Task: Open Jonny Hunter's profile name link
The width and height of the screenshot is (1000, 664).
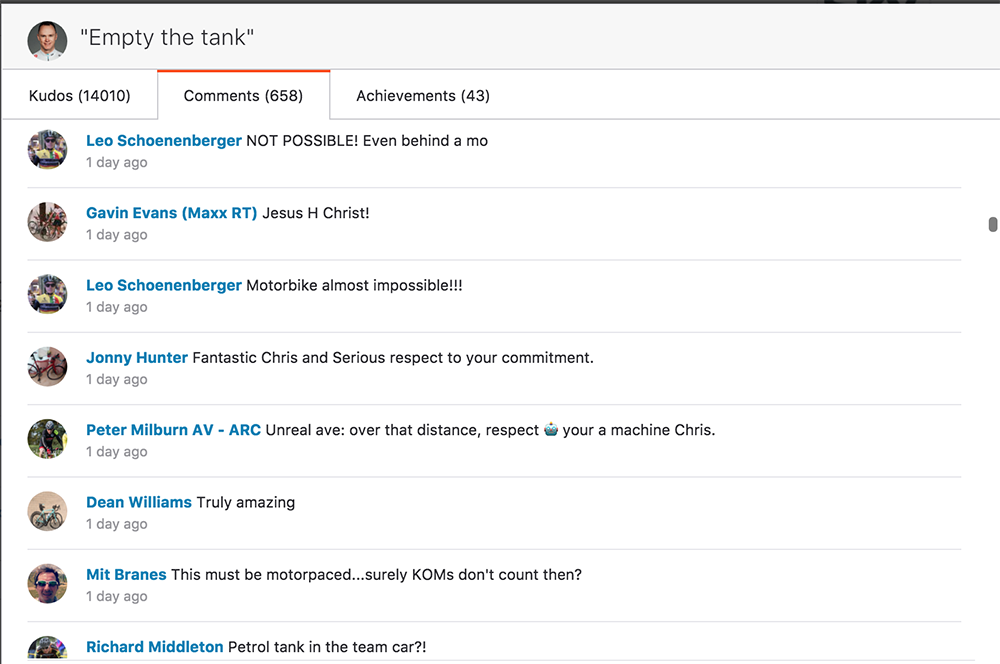Action: click(137, 358)
